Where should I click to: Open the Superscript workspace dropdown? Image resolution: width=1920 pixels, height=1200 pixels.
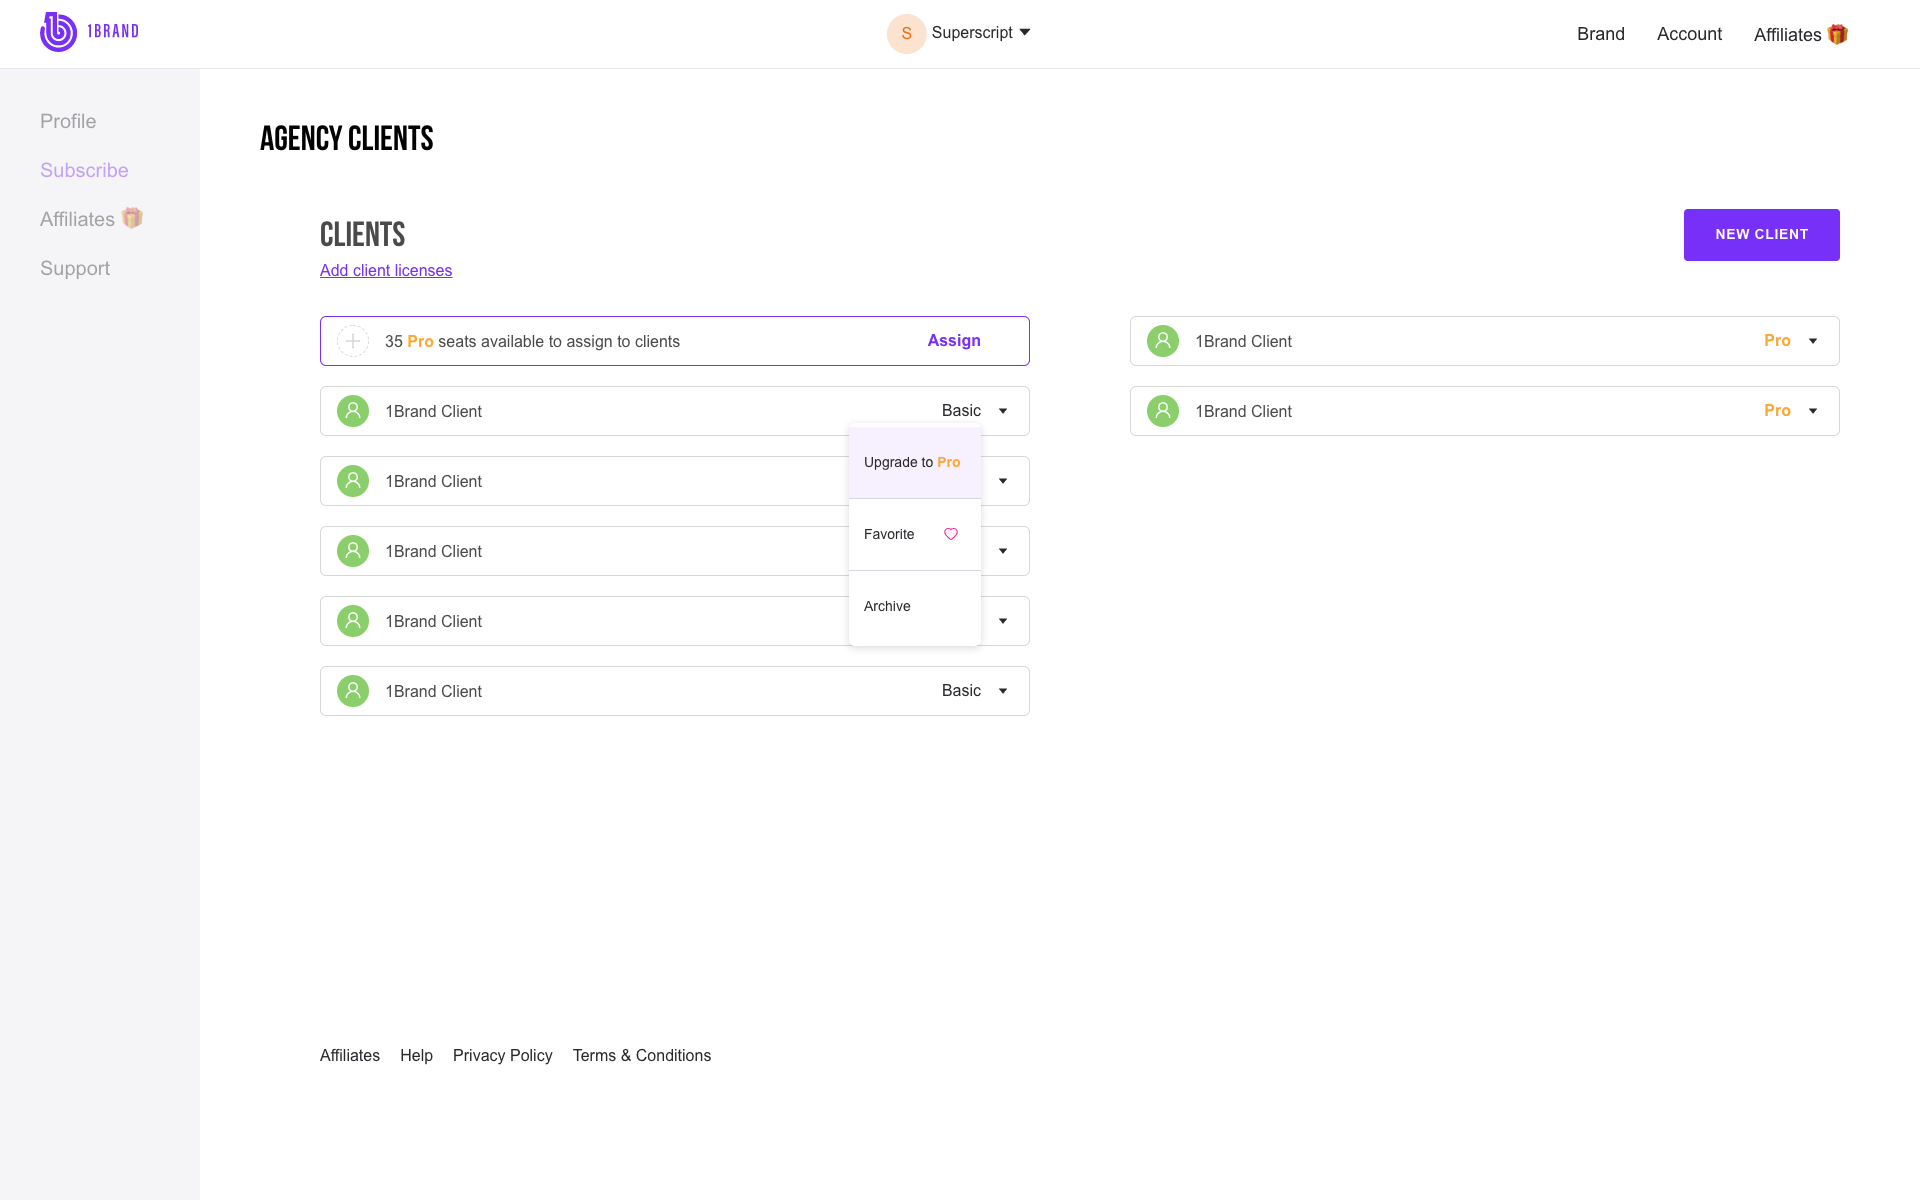pos(1024,32)
